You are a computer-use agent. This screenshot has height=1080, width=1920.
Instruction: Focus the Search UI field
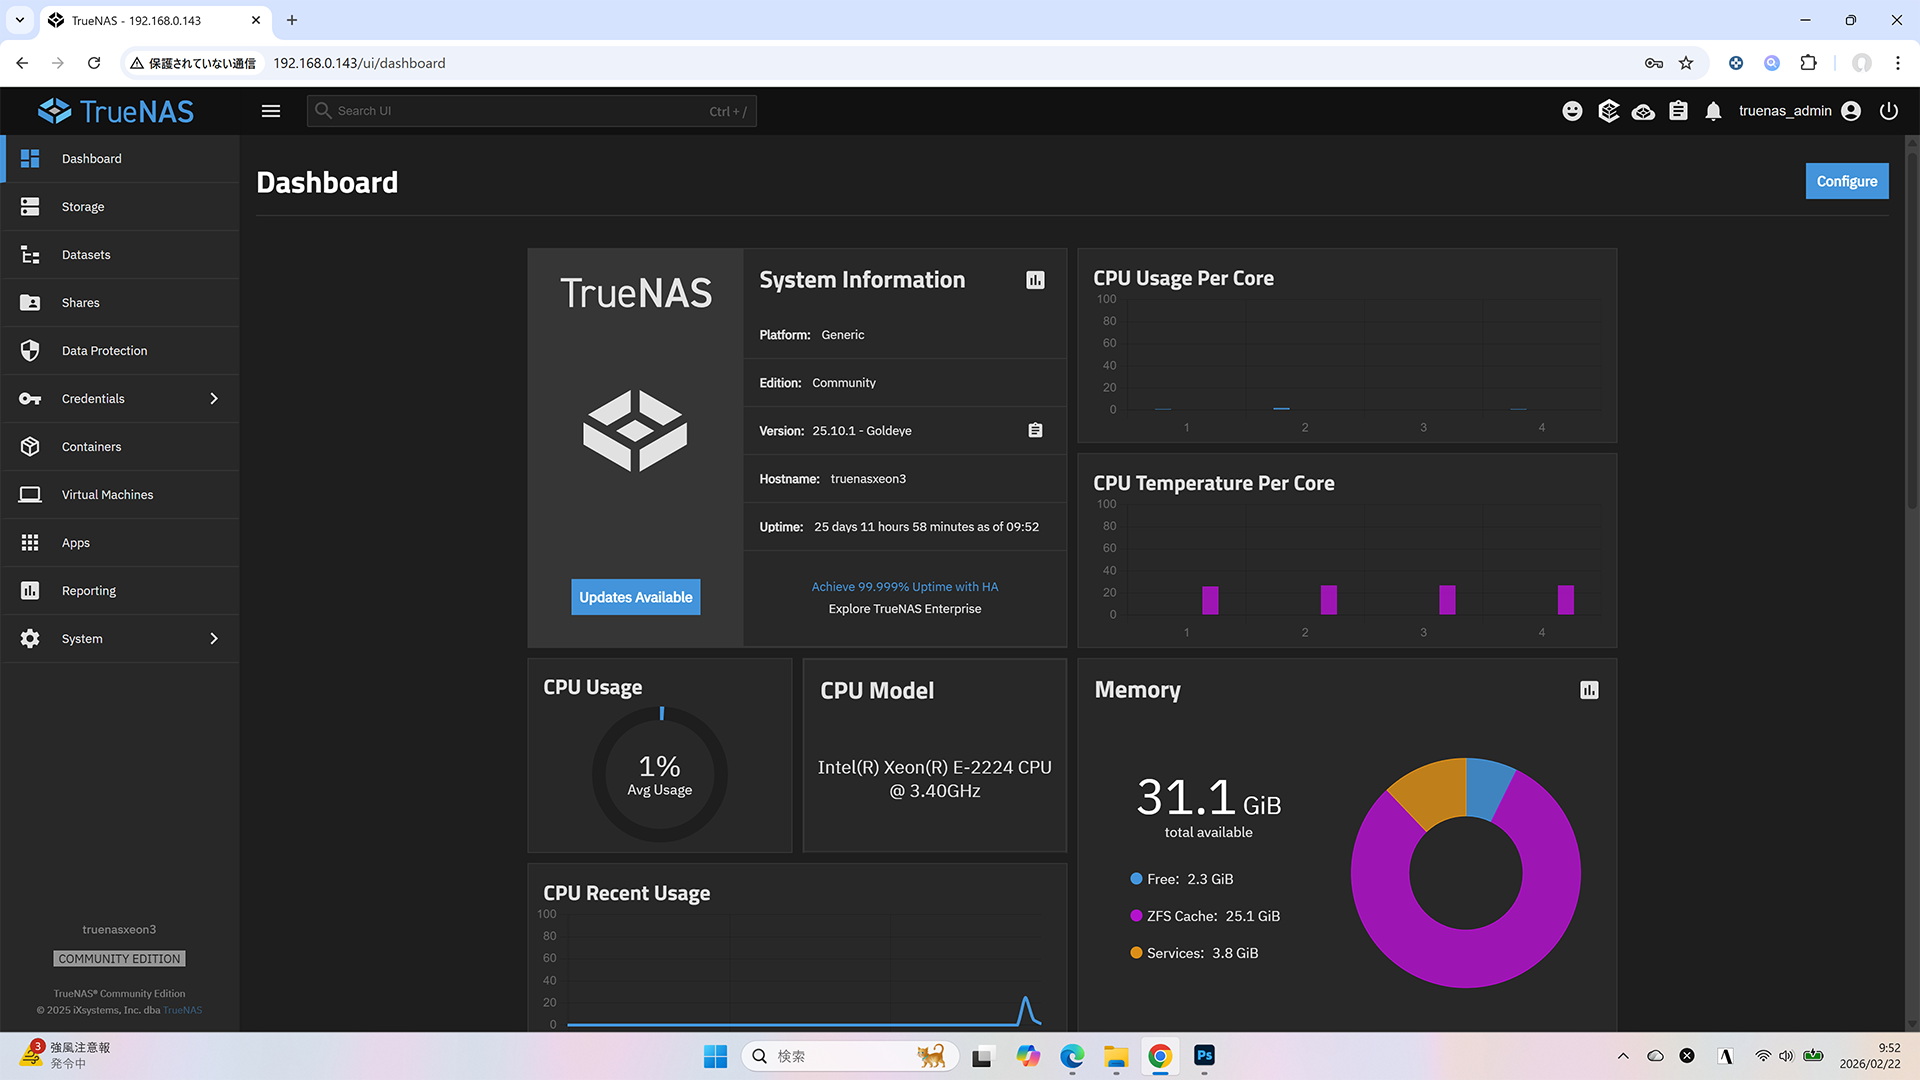(x=520, y=111)
